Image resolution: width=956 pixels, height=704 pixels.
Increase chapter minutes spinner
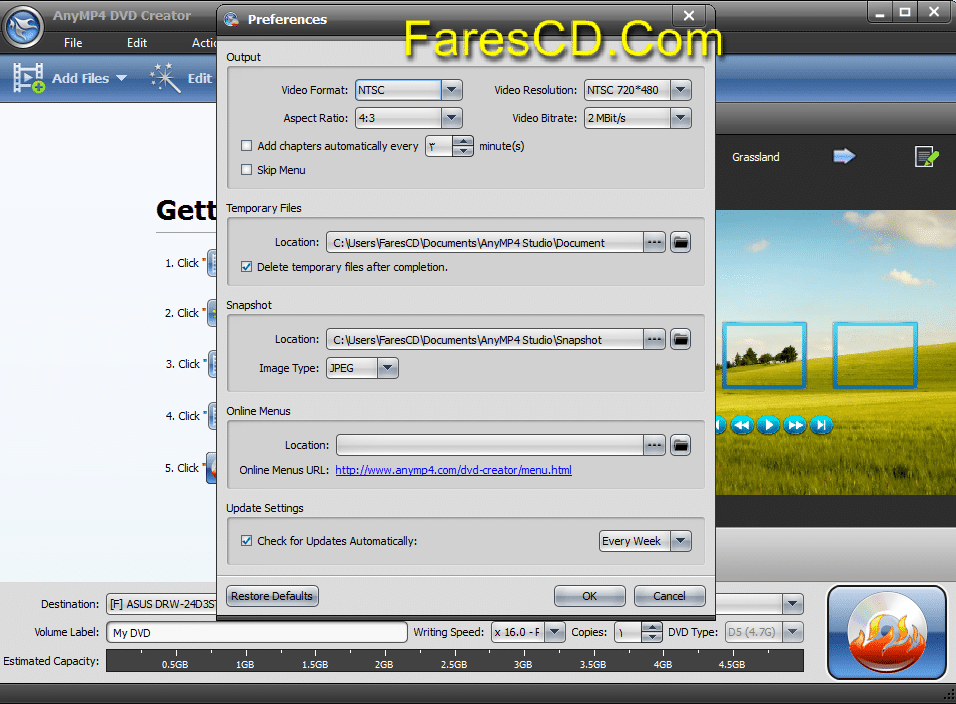[x=463, y=141]
